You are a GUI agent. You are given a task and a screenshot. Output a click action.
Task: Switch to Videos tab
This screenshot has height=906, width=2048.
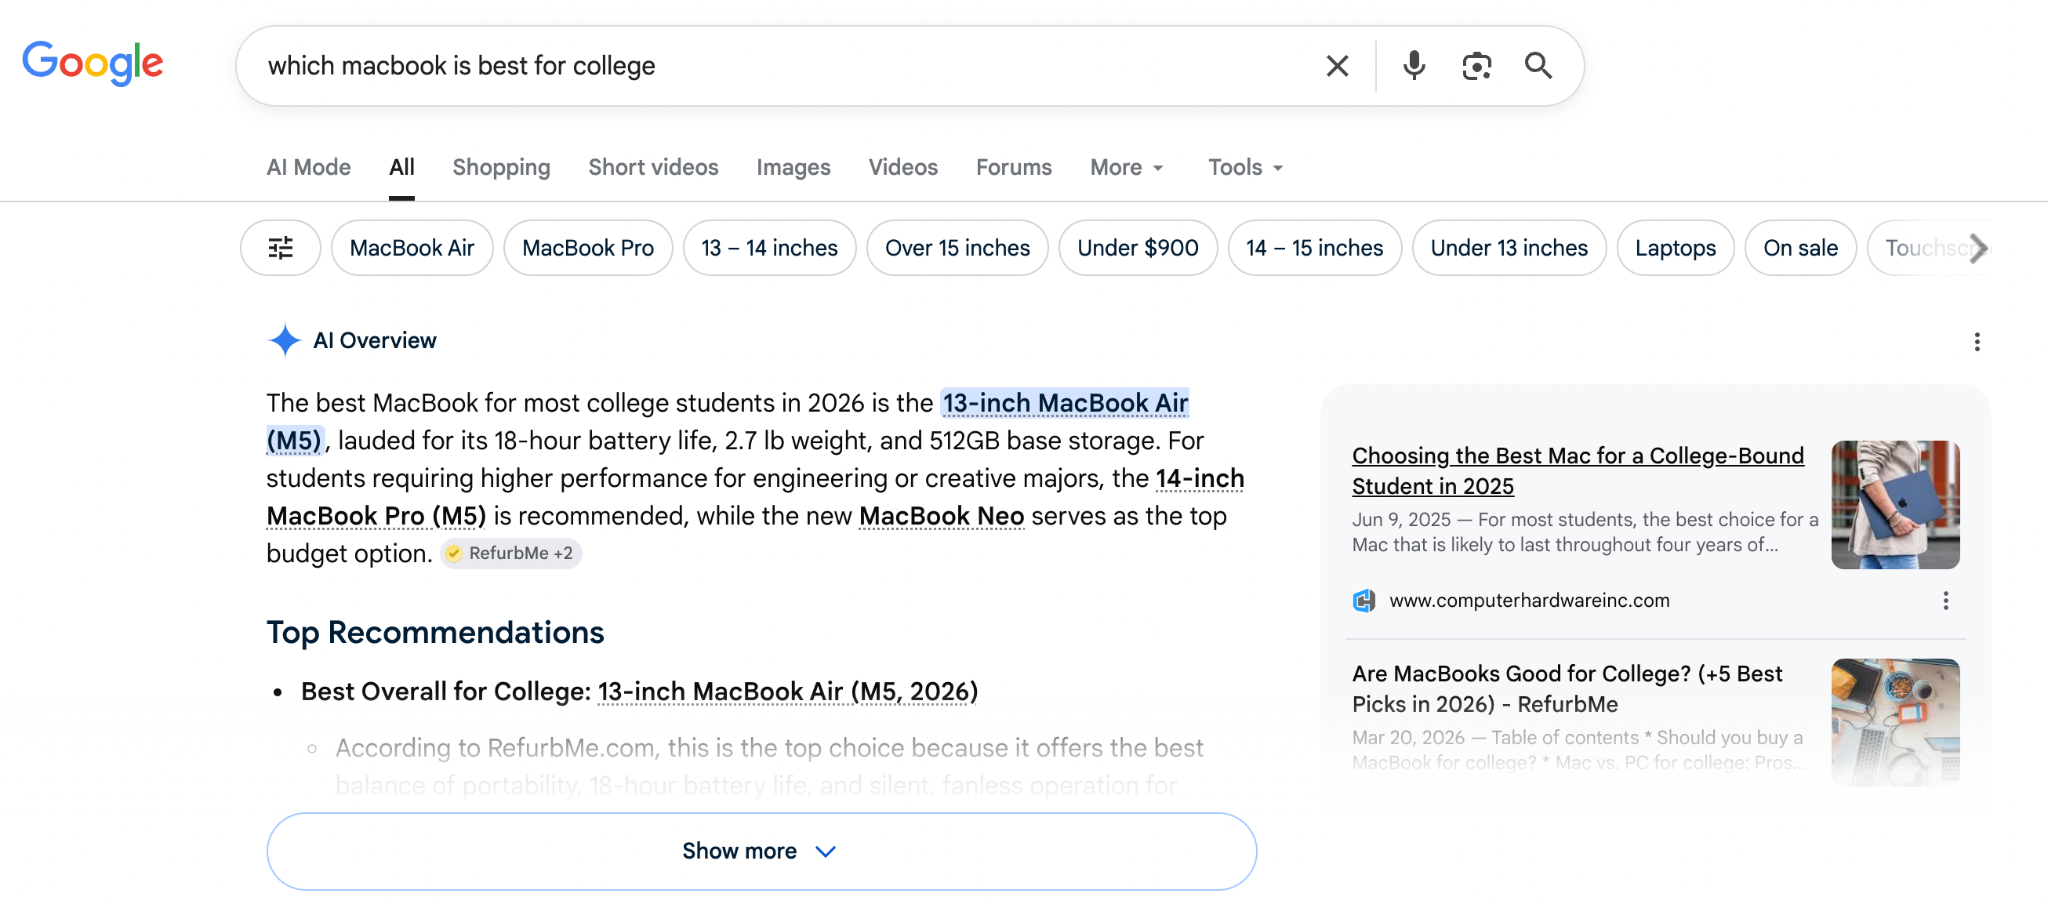(903, 167)
